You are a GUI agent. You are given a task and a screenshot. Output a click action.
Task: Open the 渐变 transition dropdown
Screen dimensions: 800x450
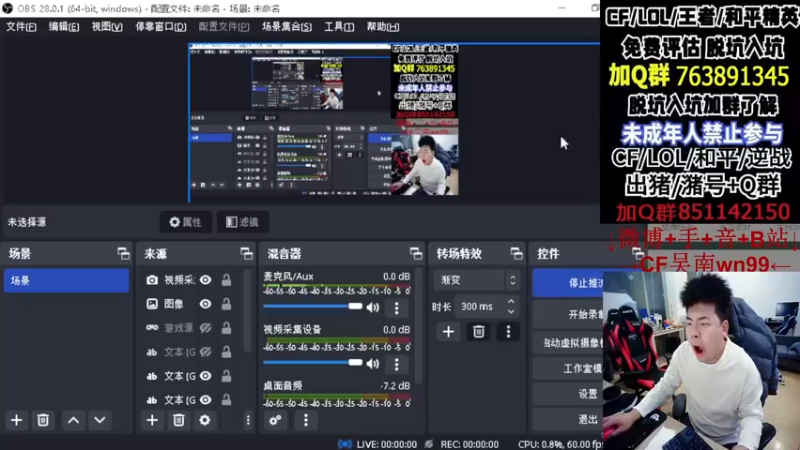(x=477, y=280)
